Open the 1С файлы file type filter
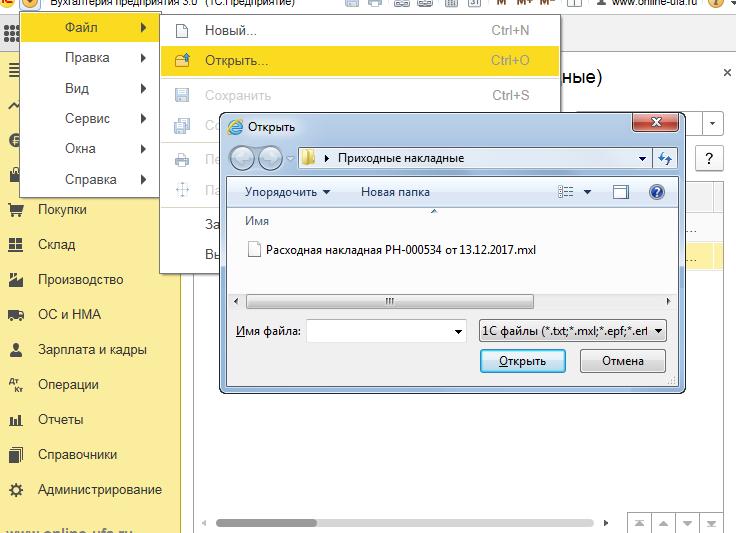 point(572,331)
